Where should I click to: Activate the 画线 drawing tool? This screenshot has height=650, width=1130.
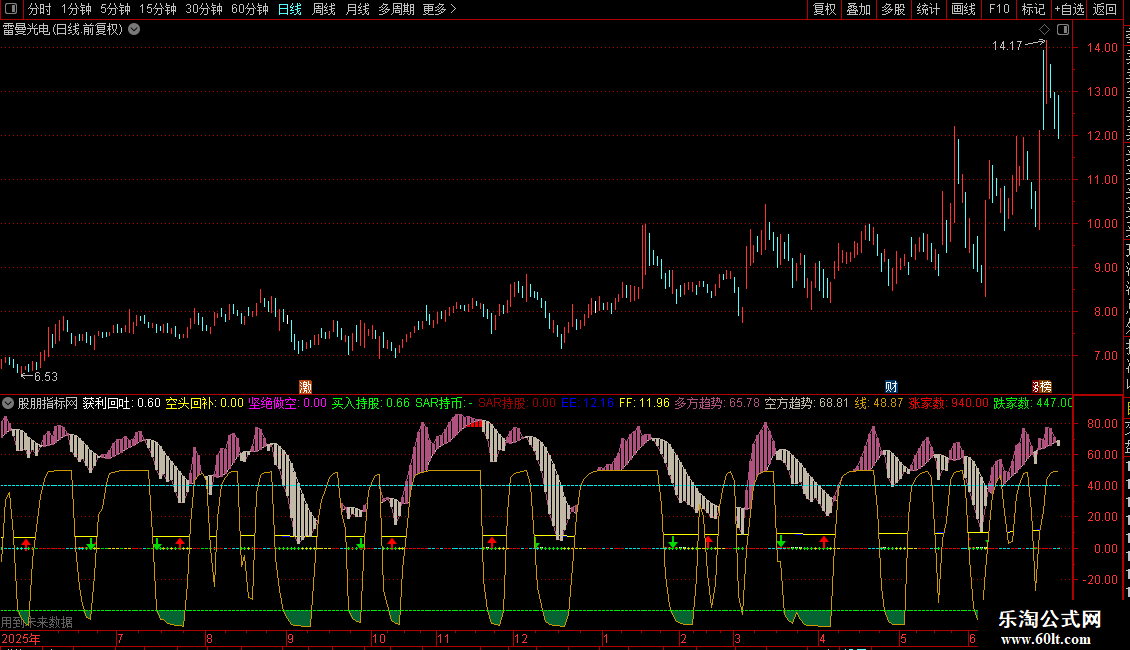(x=964, y=9)
